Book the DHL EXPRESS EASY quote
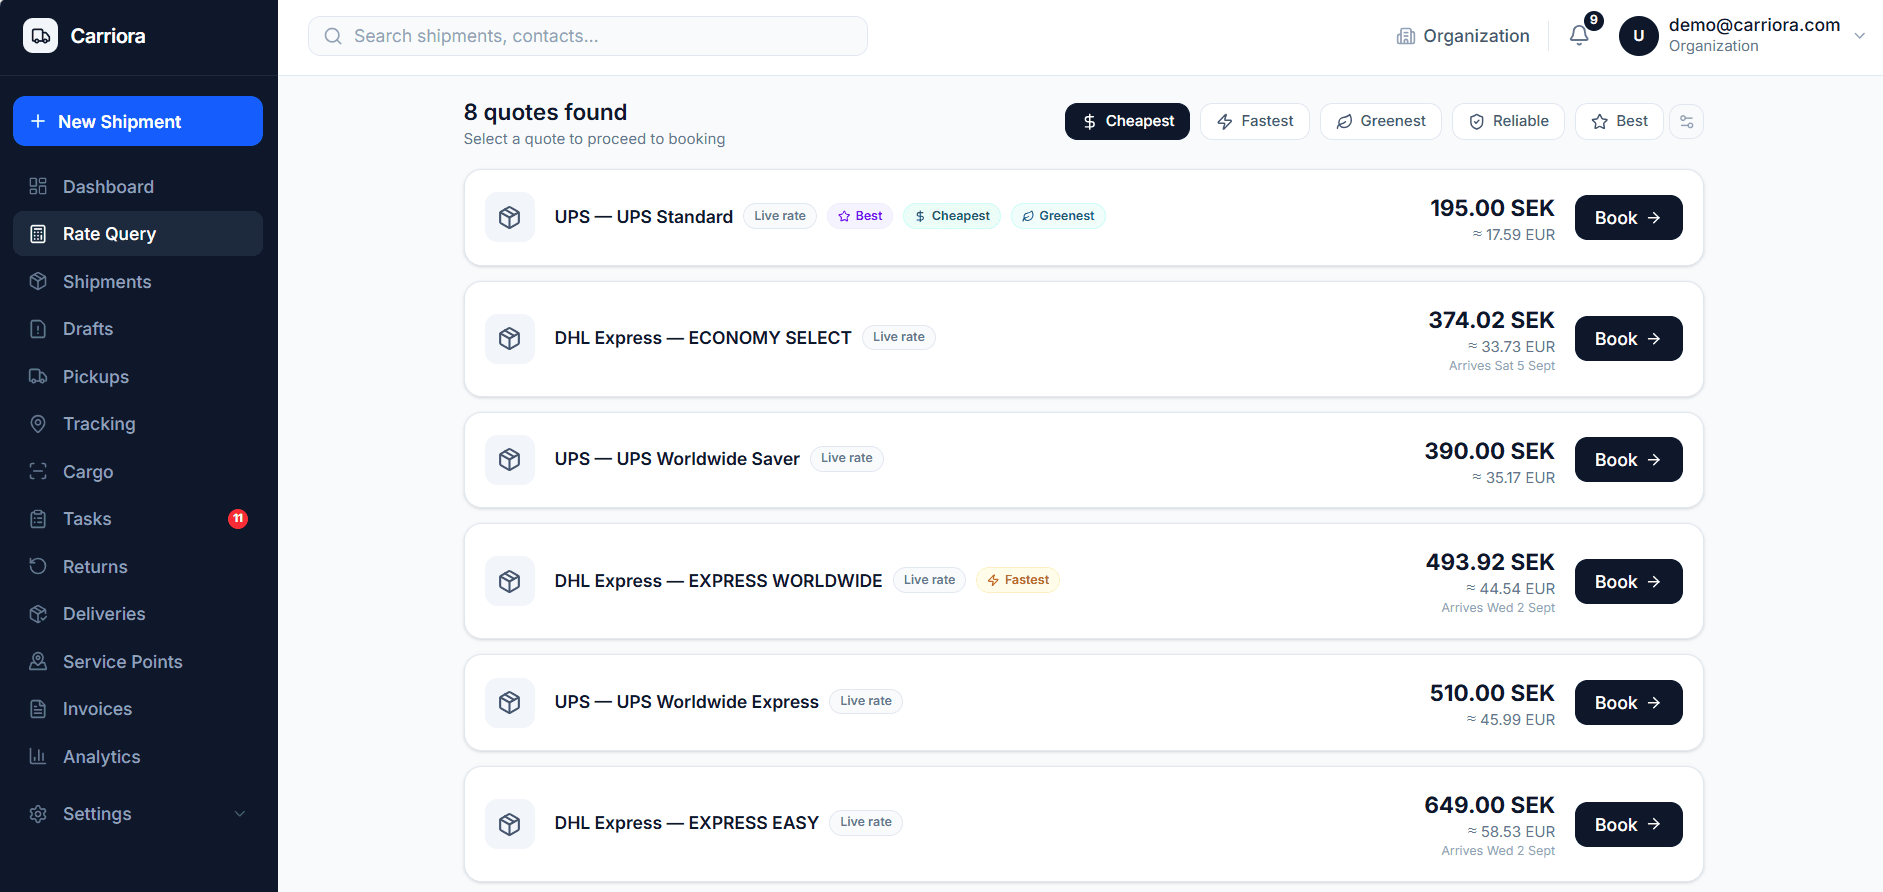The height and width of the screenshot is (892, 1883). [x=1628, y=824]
